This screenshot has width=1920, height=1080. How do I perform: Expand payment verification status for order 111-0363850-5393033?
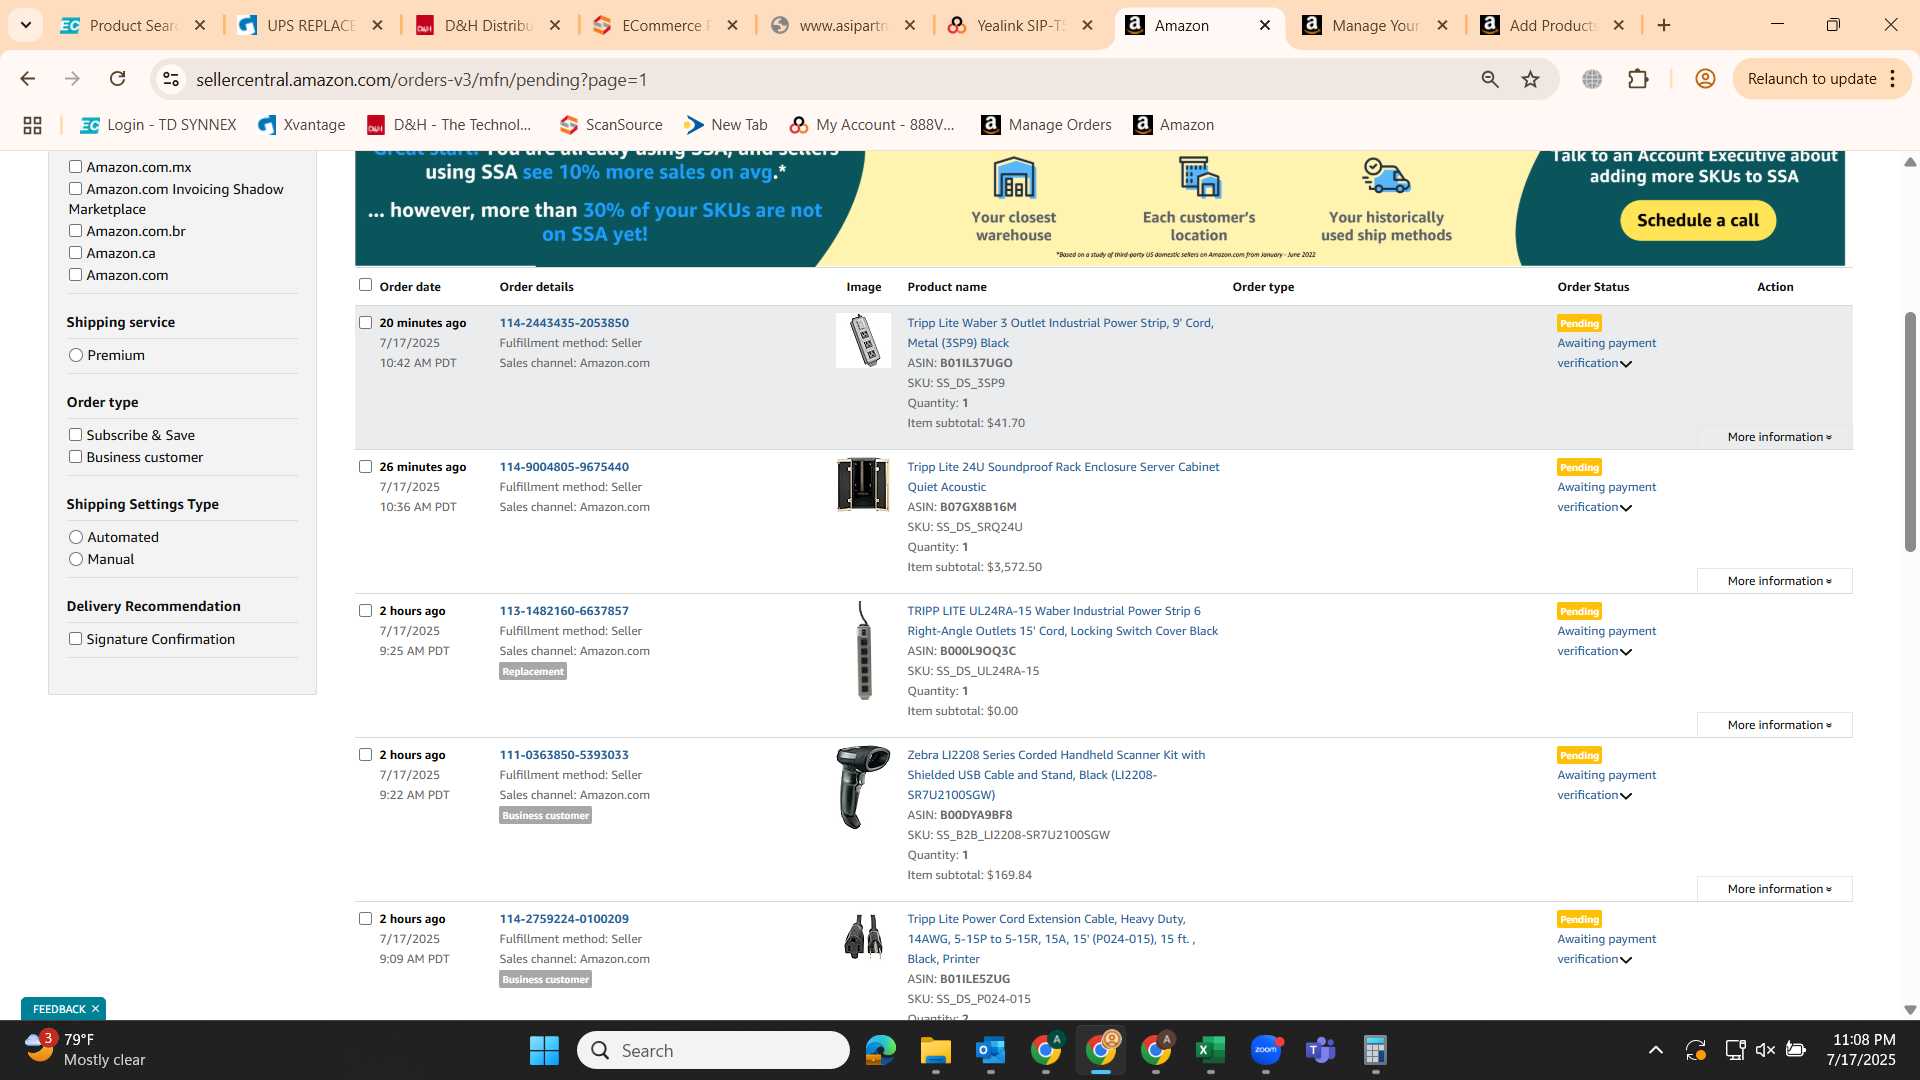click(x=1626, y=796)
